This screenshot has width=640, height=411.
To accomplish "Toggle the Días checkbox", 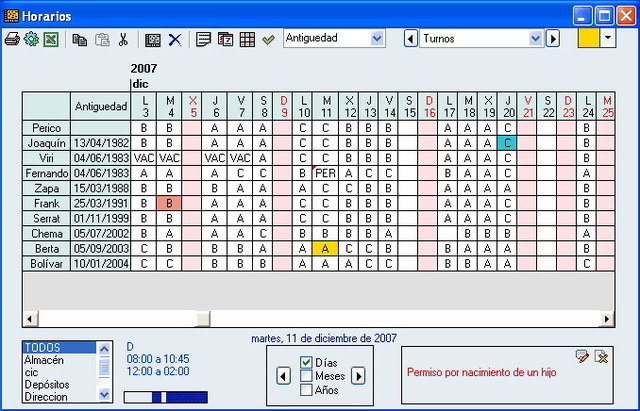I will (x=306, y=362).
